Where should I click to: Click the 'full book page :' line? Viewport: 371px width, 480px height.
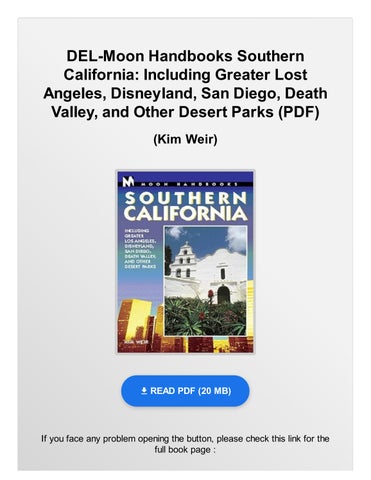point(185,450)
